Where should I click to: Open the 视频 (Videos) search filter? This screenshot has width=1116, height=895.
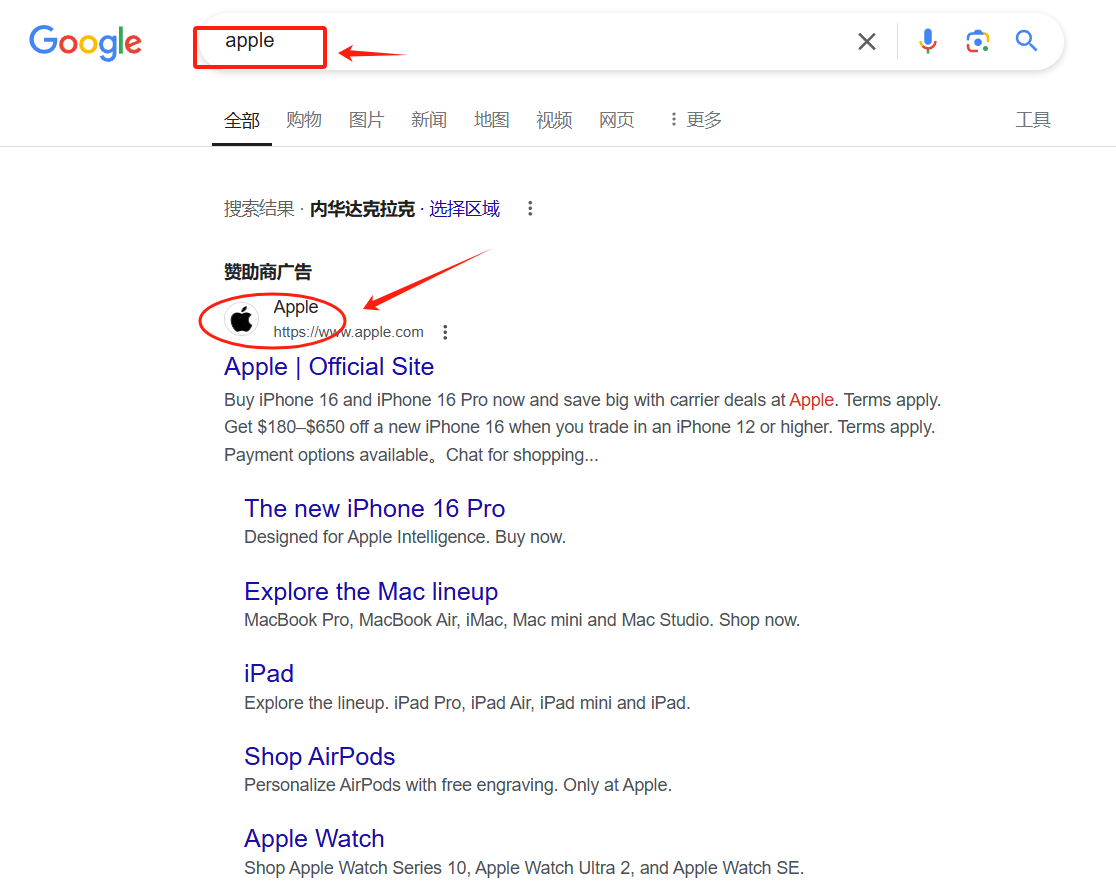click(x=554, y=119)
